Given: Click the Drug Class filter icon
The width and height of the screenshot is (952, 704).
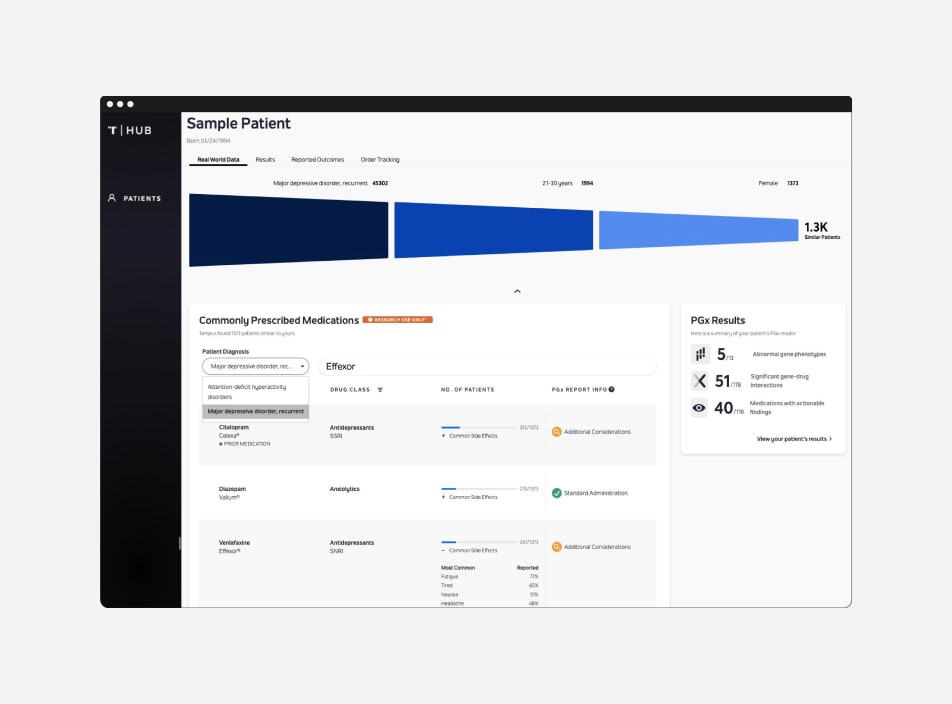Looking at the screenshot, I should coord(380,390).
